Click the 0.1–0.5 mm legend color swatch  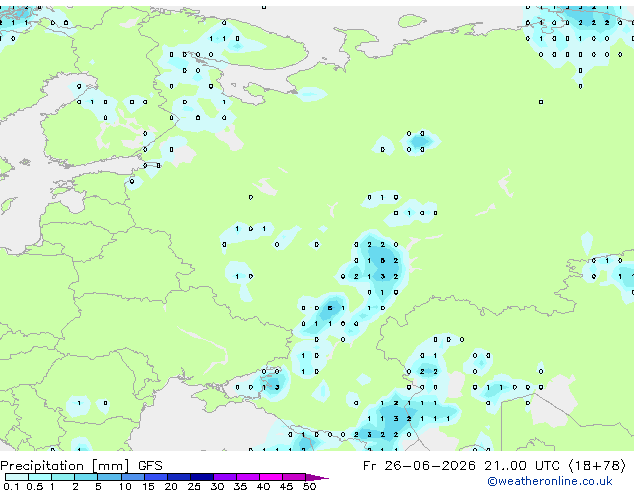tap(17, 477)
